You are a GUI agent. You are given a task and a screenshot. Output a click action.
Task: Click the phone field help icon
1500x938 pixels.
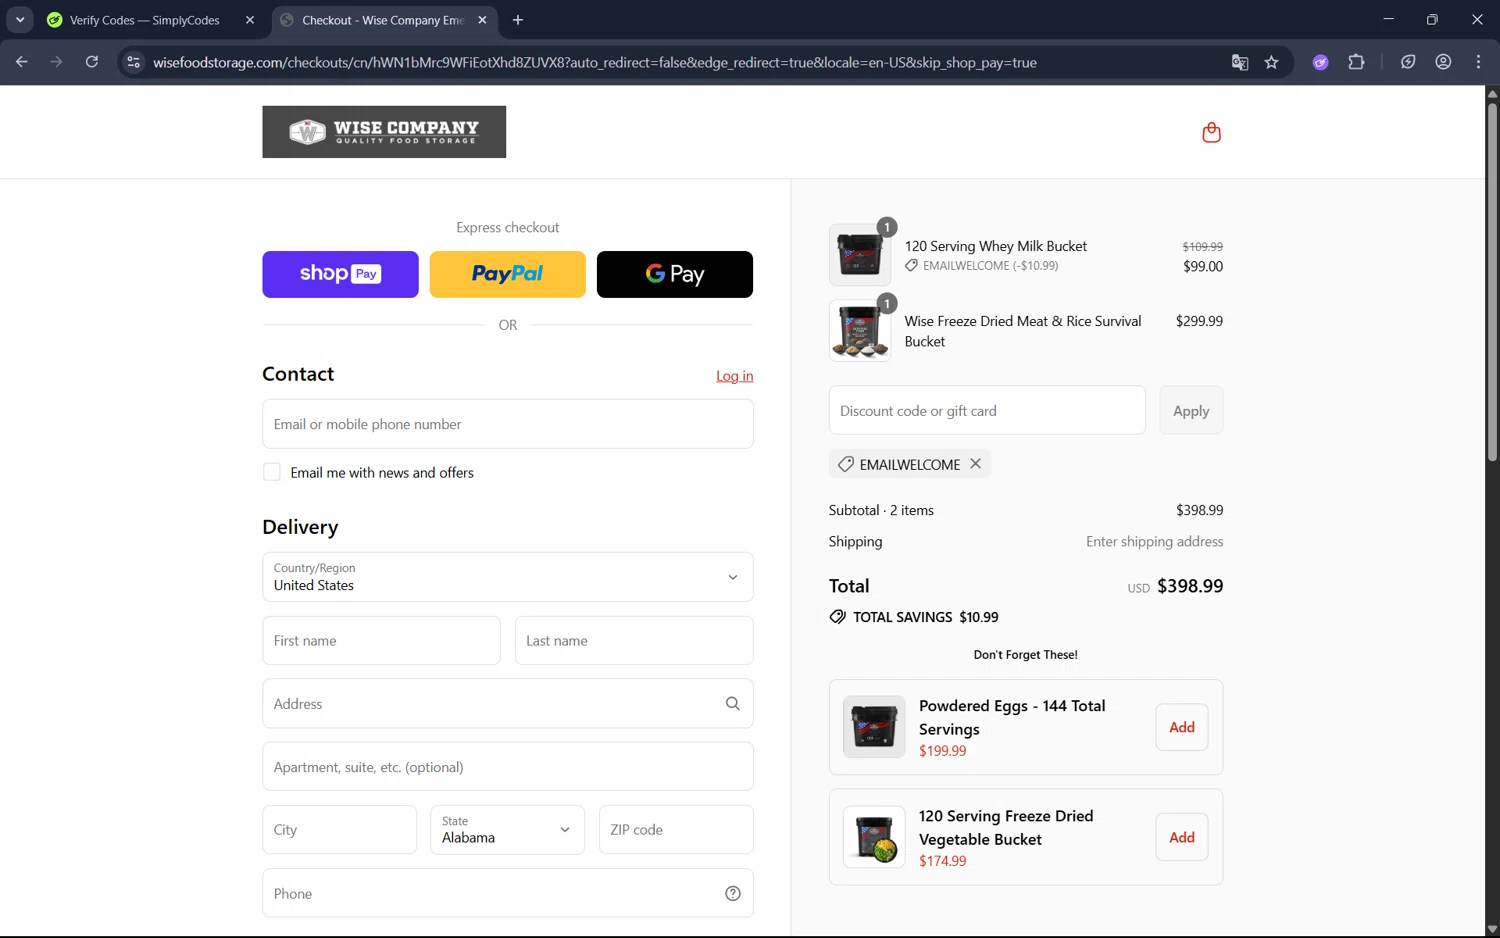(x=732, y=894)
